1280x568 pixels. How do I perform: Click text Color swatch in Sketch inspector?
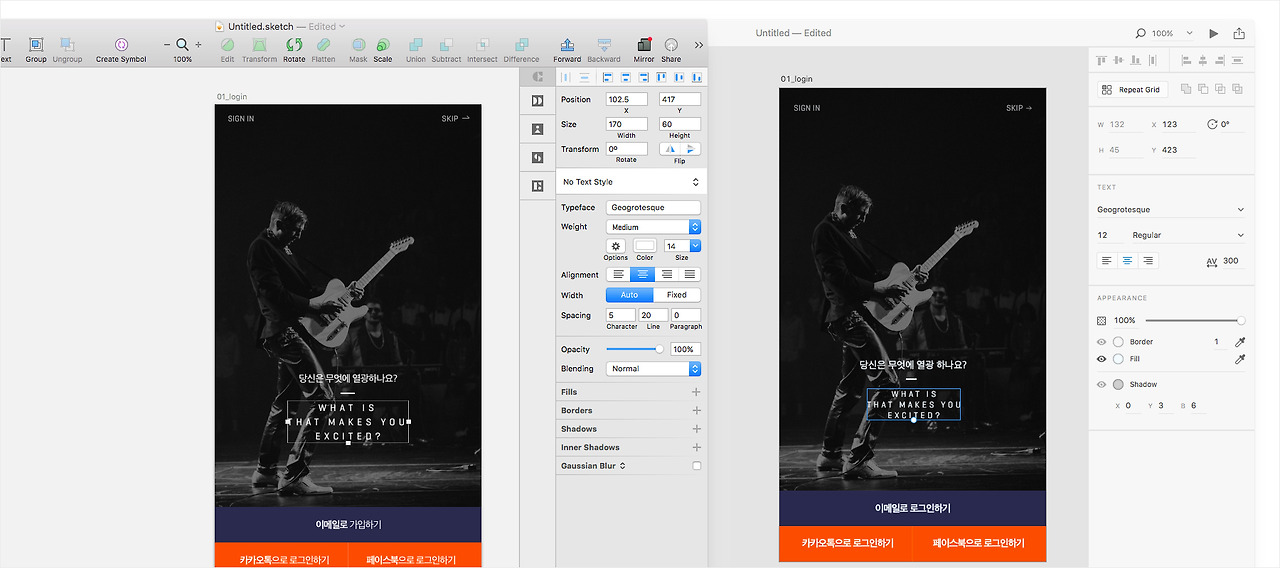point(645,246)
